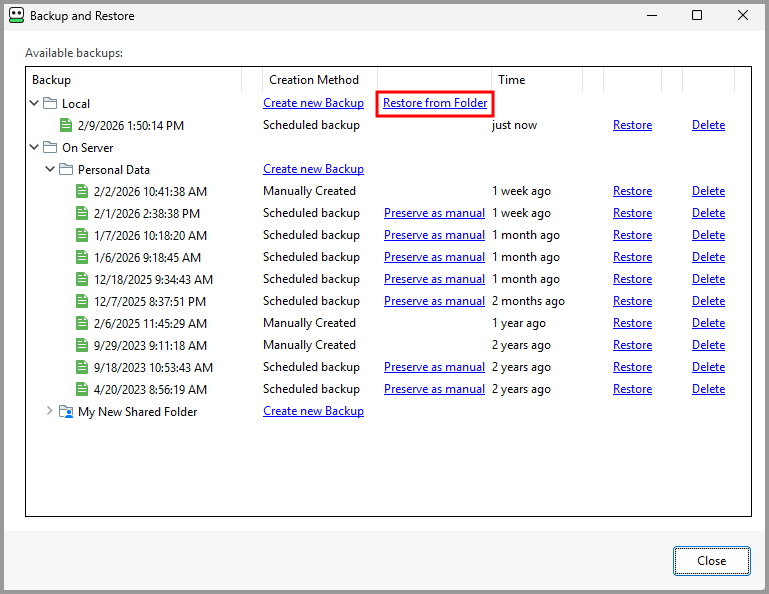Select the 2/6/2025 11:45:29 AM backup row
This screenshot has height=594, width=769.
tap(388, 323)
